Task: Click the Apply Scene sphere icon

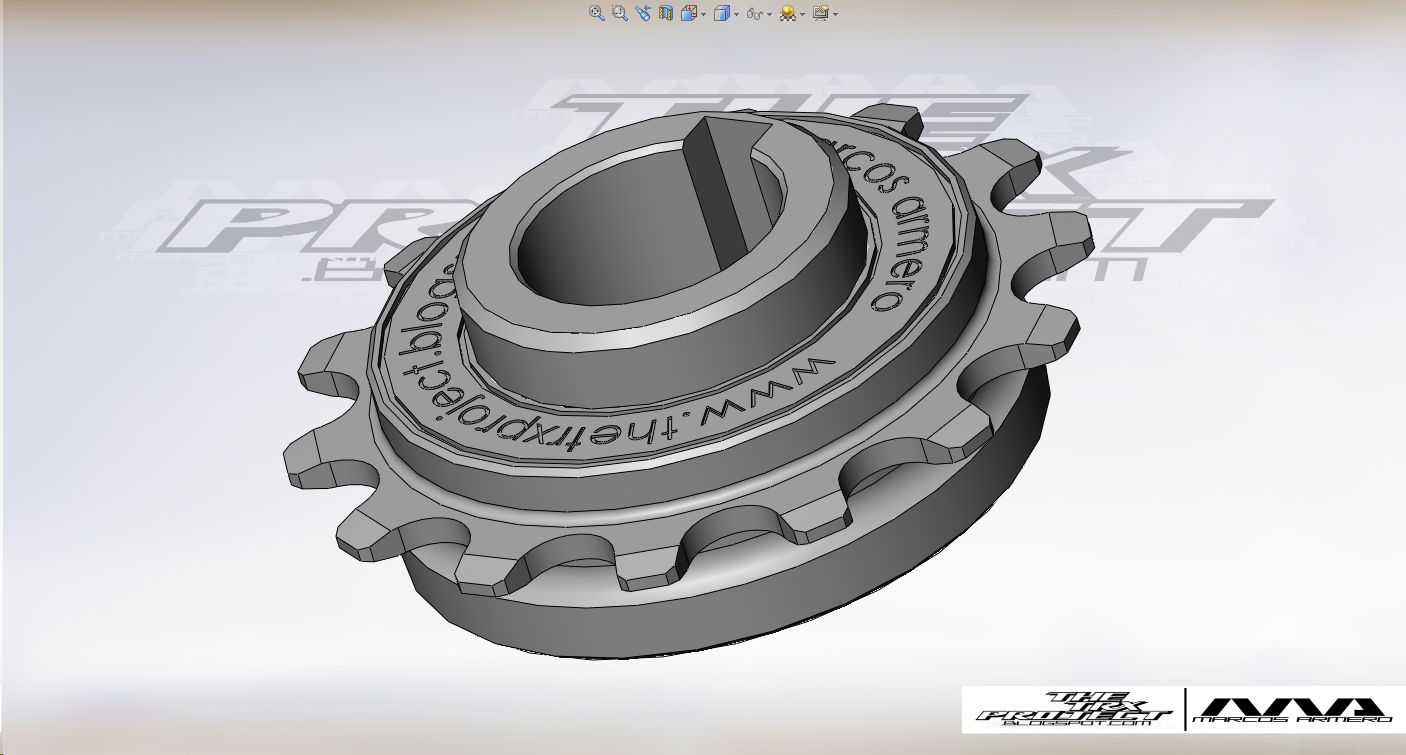Action: tap(788, 13)
